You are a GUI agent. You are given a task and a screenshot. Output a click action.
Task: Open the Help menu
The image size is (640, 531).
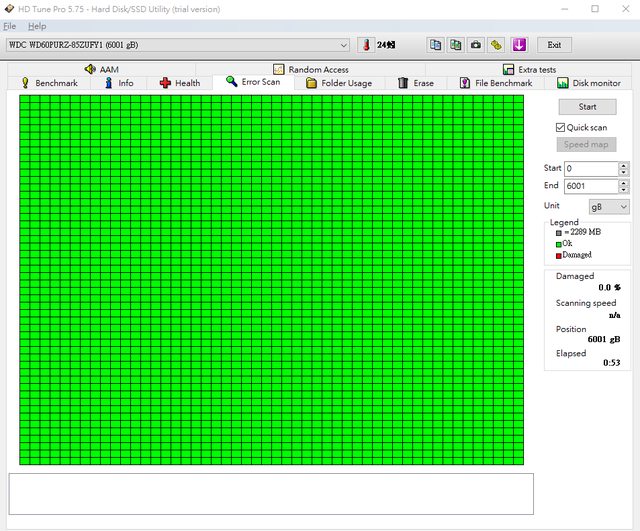tap(37, 26)
